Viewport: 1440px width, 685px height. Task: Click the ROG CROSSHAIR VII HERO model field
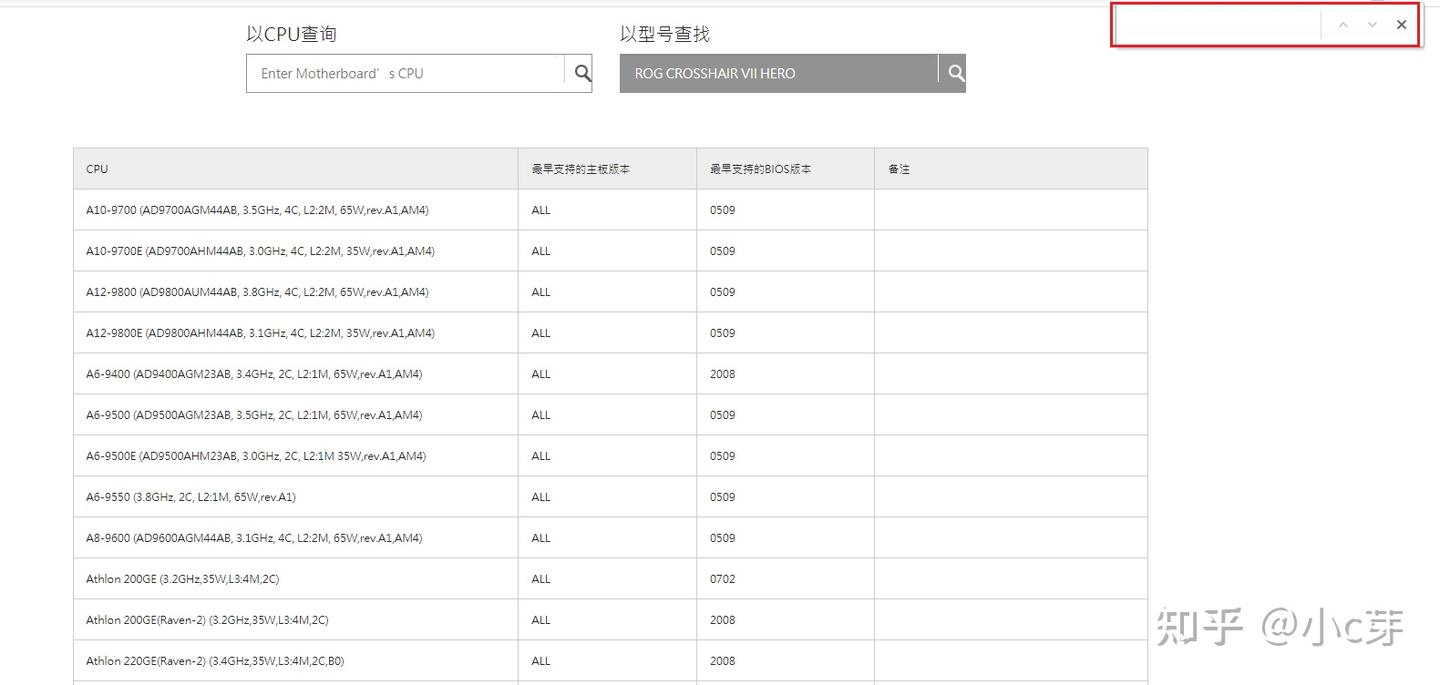click(778, 73)
